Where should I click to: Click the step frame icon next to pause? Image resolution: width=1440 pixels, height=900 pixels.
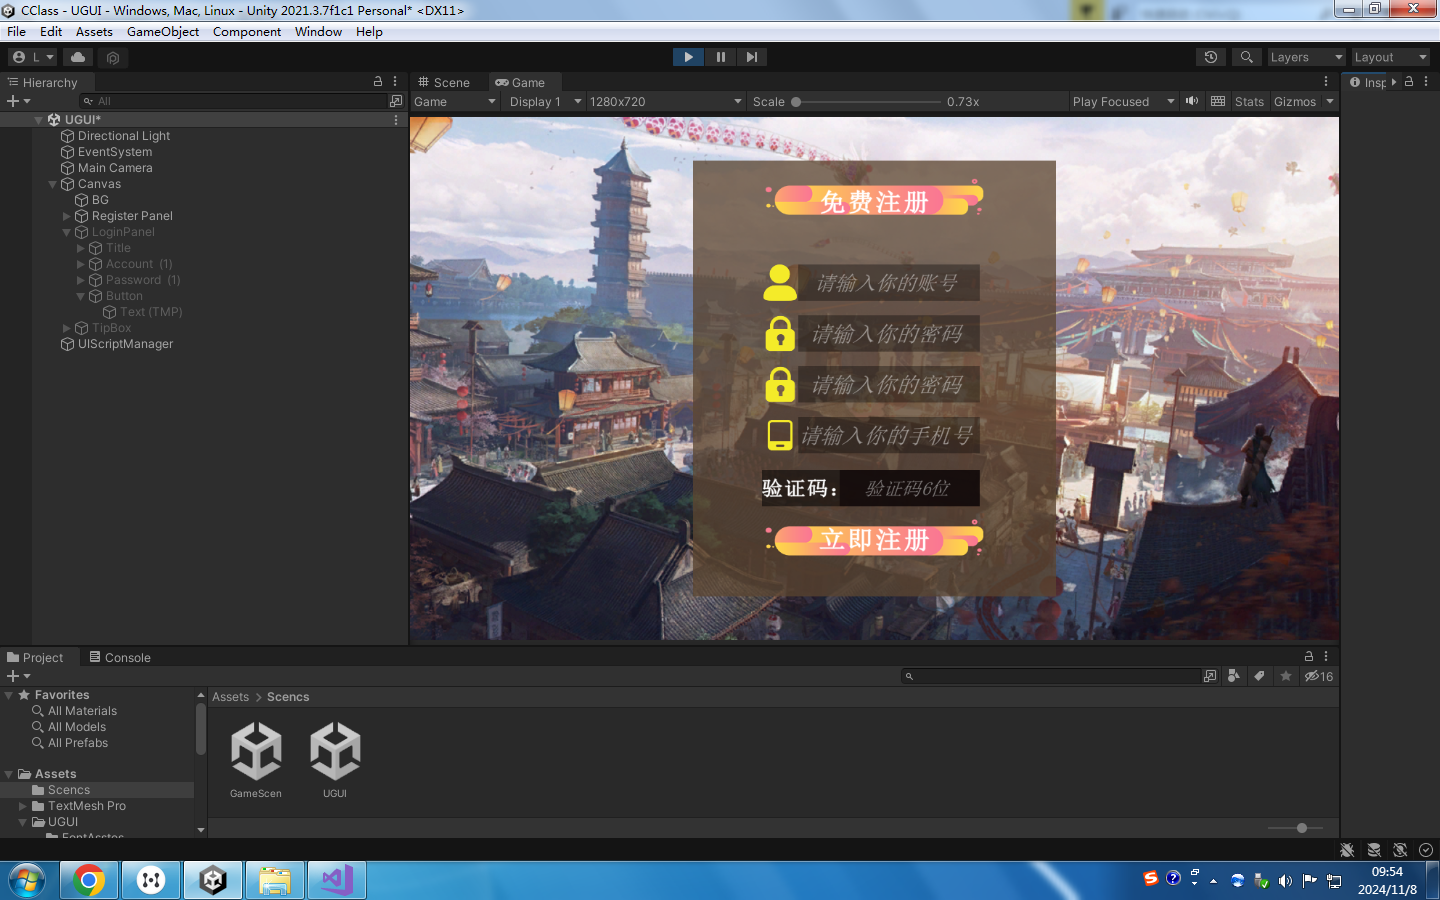pos(752,56)
